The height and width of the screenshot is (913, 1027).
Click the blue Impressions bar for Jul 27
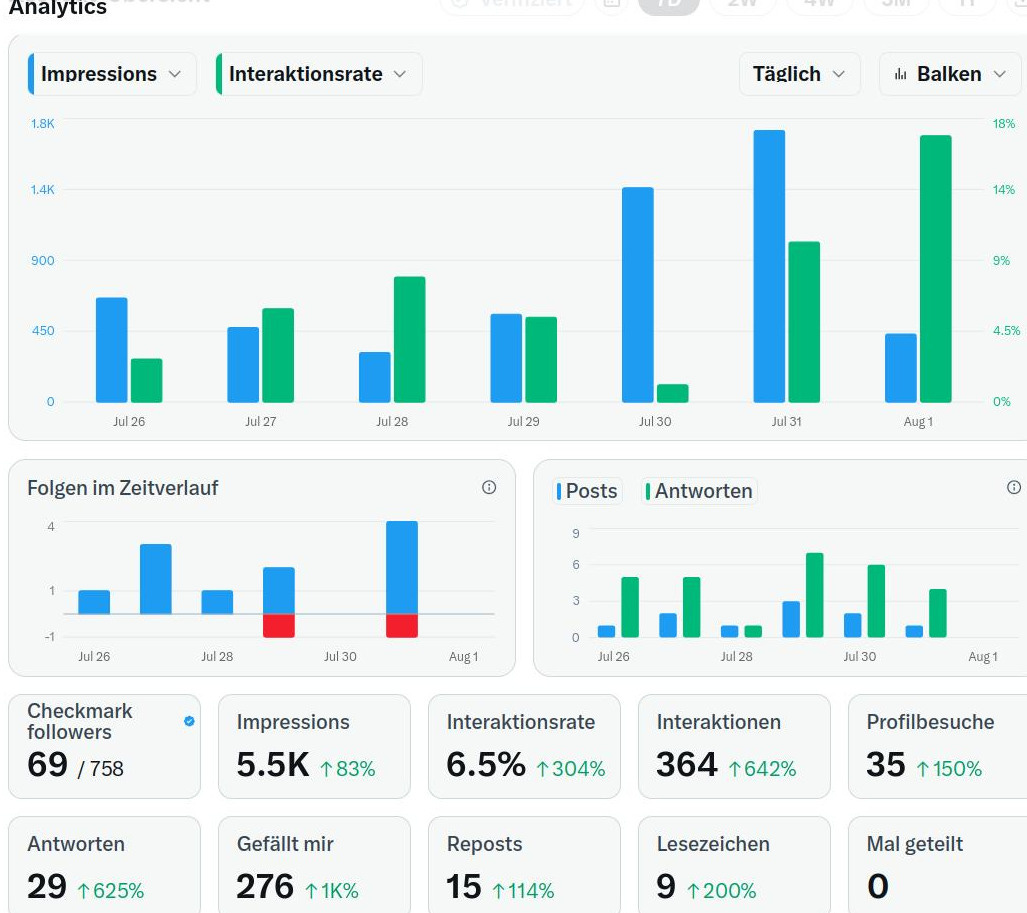click(x=243, y=365)
